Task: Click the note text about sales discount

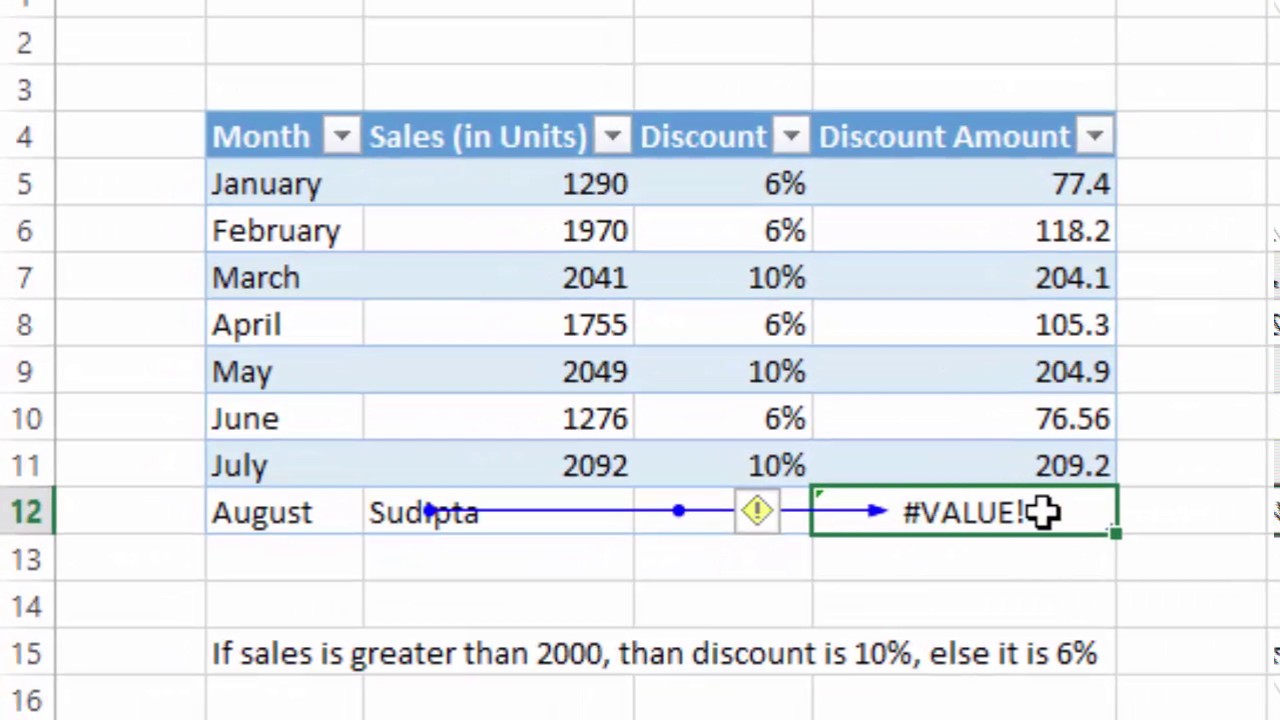Action: [x=655, y=654]
